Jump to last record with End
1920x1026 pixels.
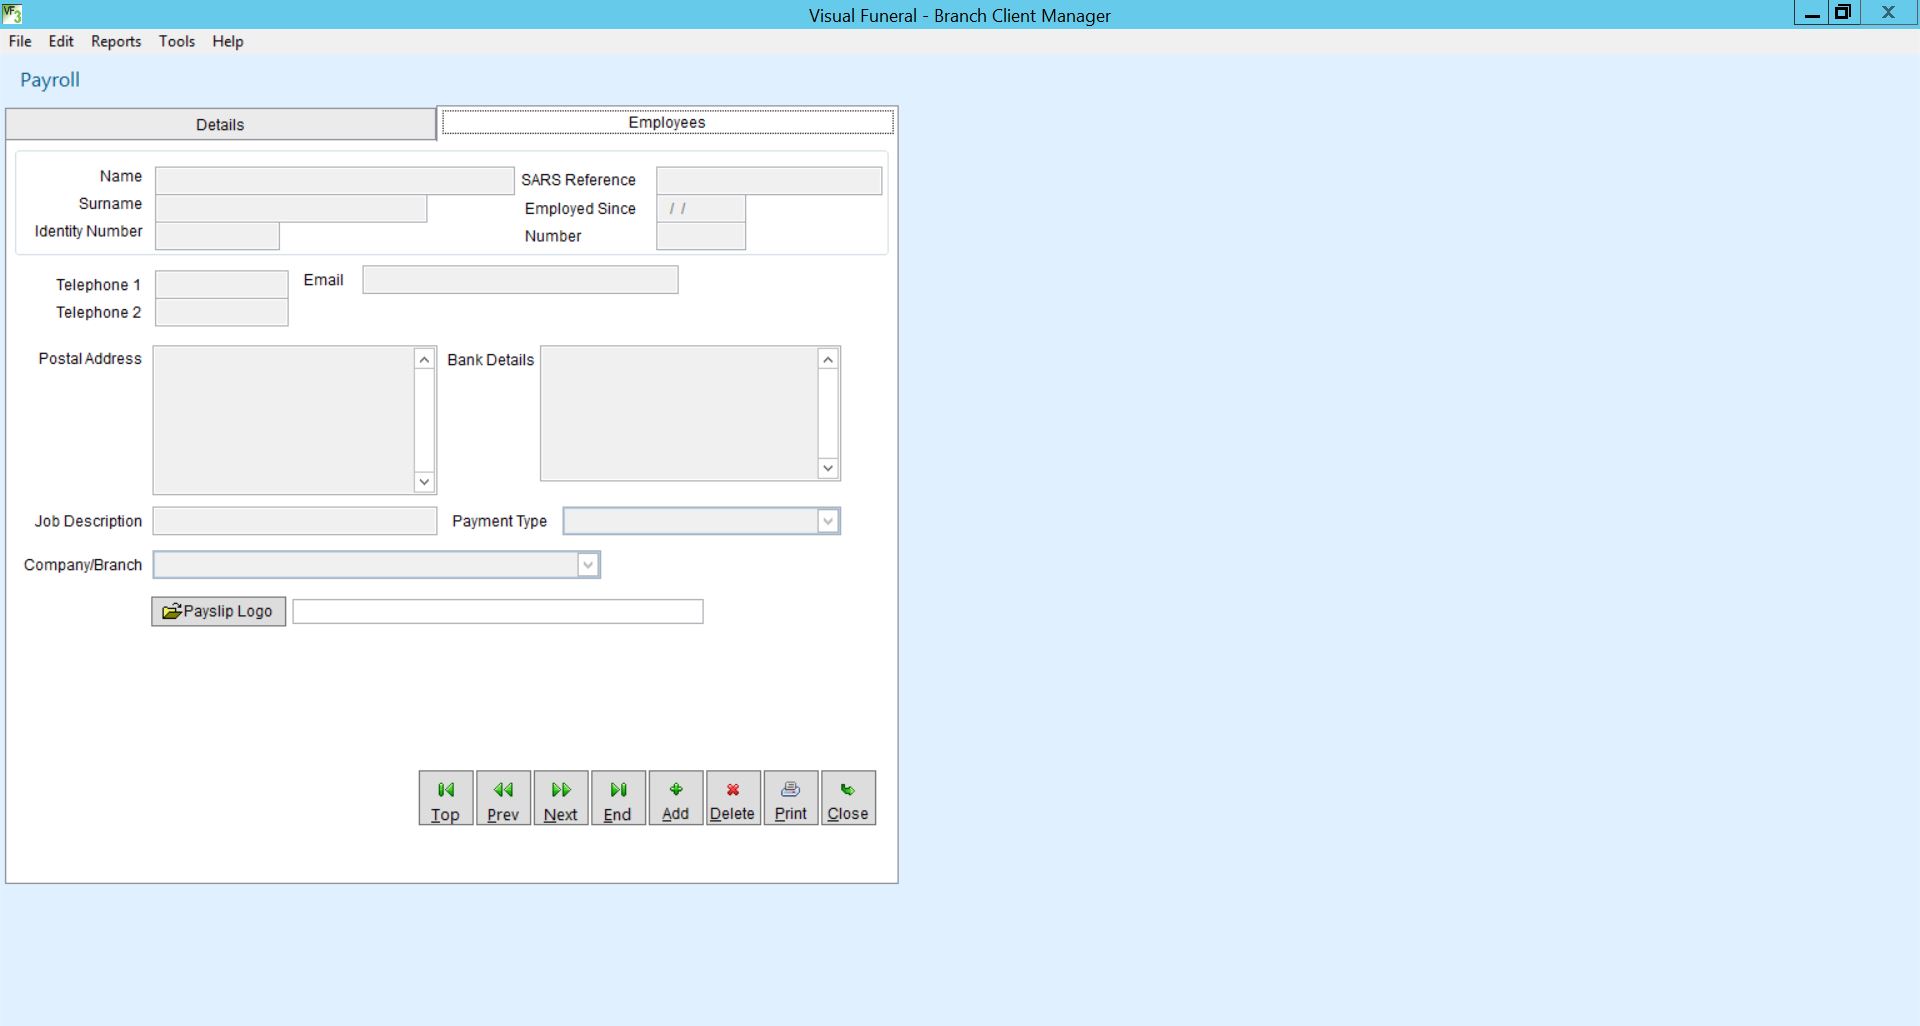618,798
